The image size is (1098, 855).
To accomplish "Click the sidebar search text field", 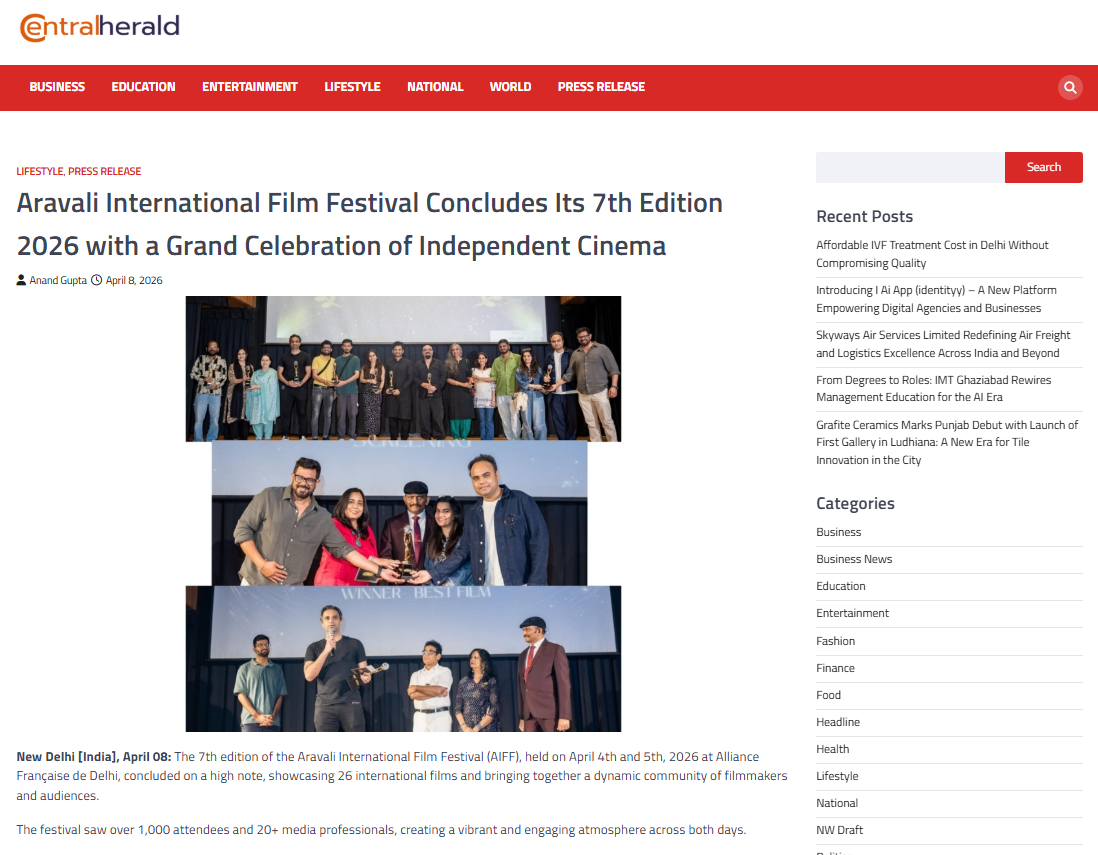I will [x=909, y=167].
